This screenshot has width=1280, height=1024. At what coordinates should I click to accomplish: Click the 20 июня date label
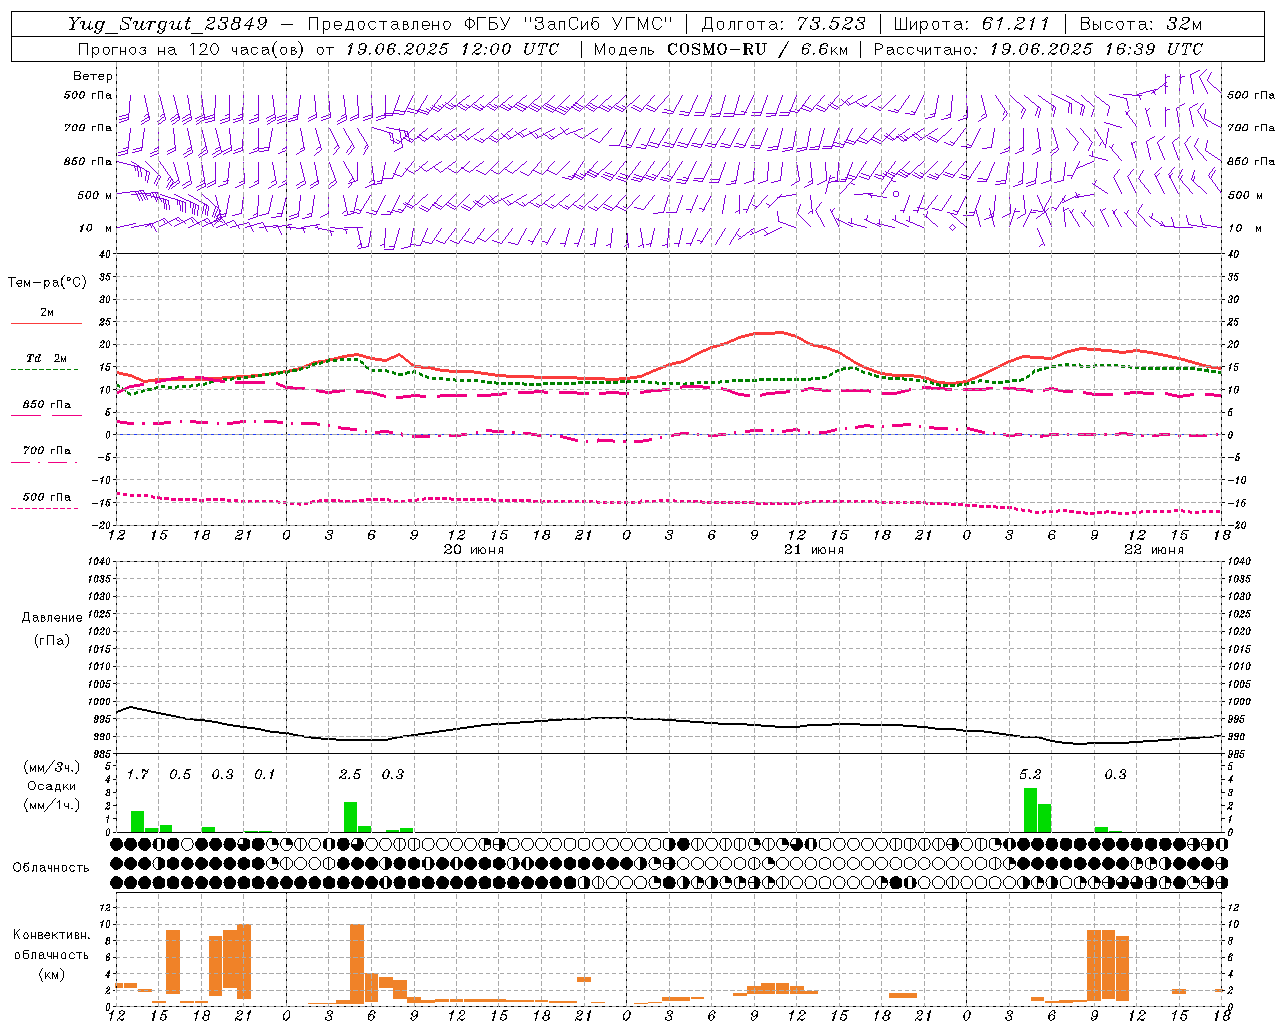pos(474,550)
